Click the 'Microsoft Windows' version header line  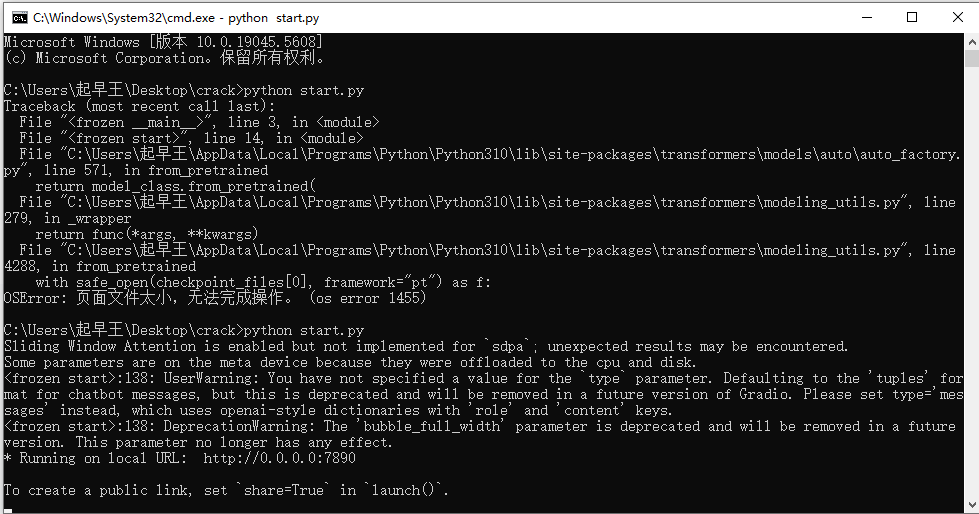pyautogui.click(x=164, y=42)
